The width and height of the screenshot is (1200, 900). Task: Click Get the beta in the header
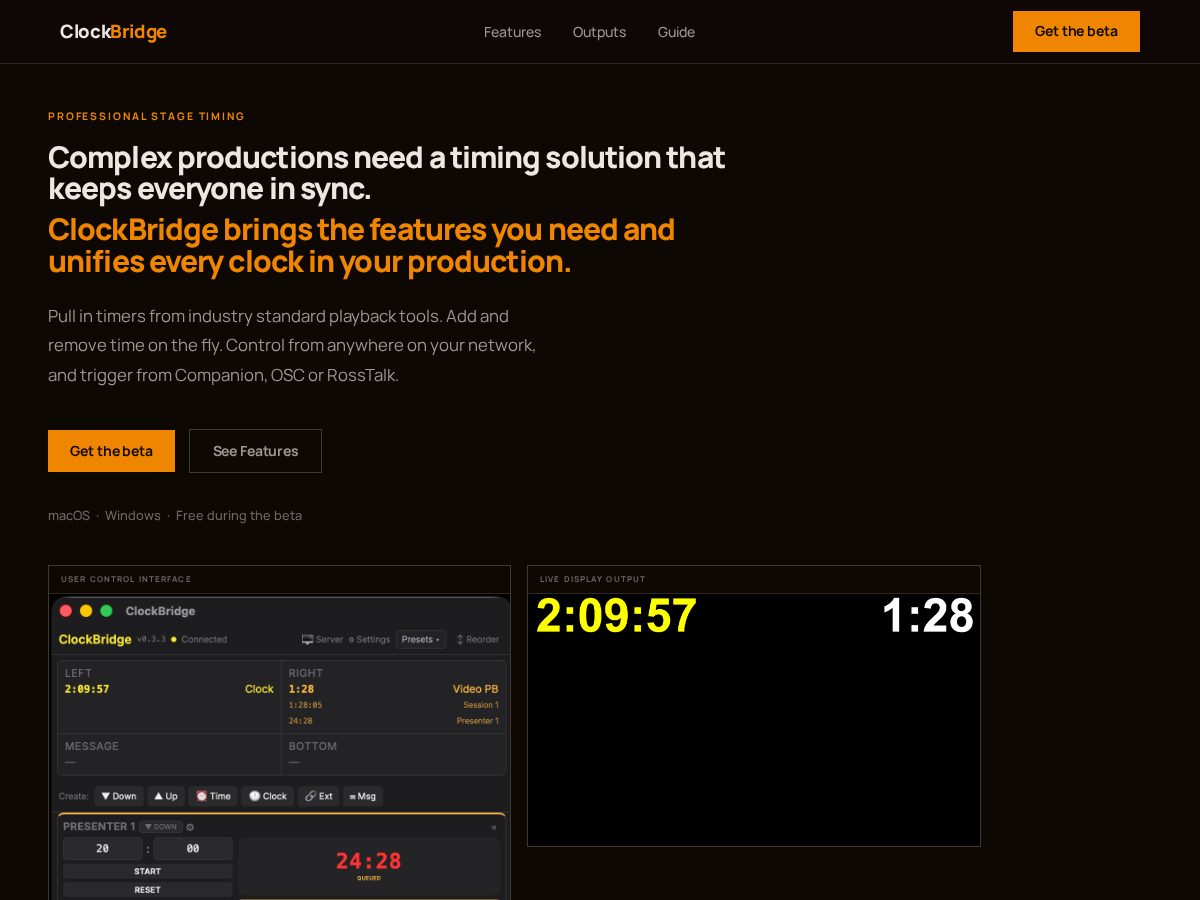point(1076,31)
